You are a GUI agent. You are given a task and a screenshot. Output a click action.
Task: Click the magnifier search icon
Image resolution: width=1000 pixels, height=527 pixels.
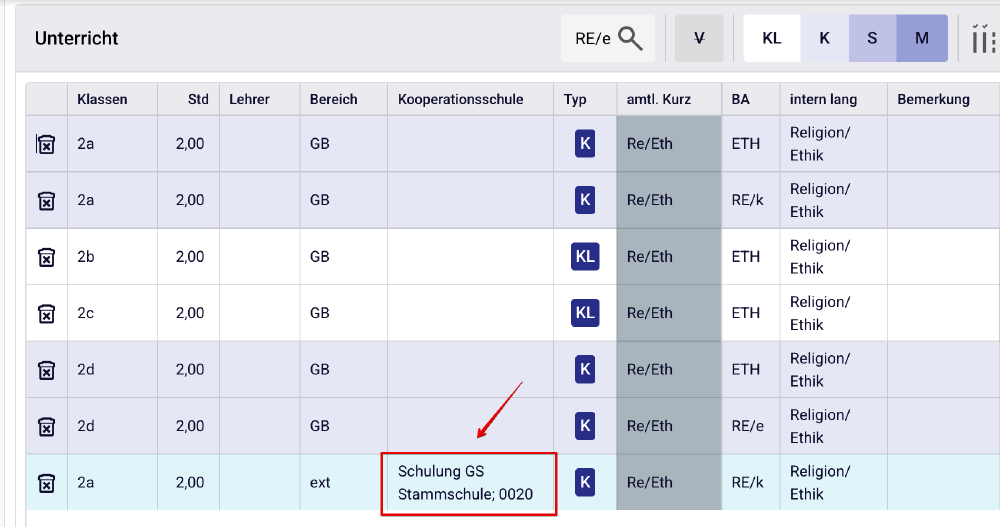[630, 39]
